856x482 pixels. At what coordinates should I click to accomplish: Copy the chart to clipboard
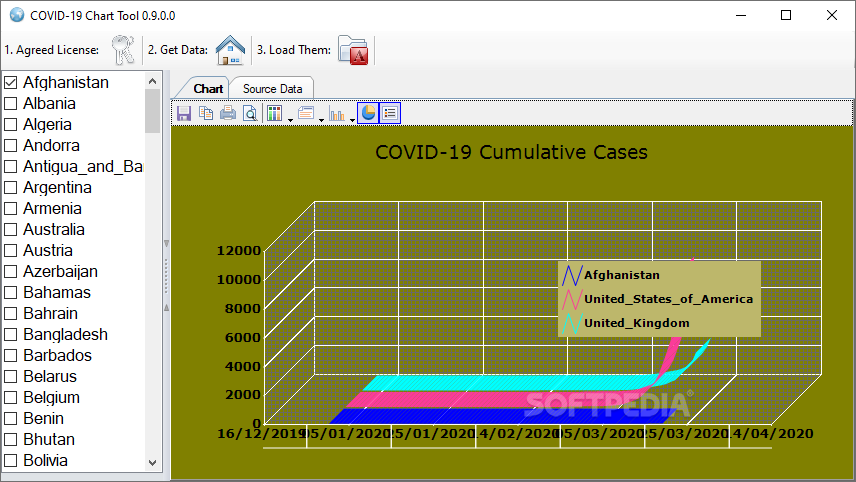point(206,113)
